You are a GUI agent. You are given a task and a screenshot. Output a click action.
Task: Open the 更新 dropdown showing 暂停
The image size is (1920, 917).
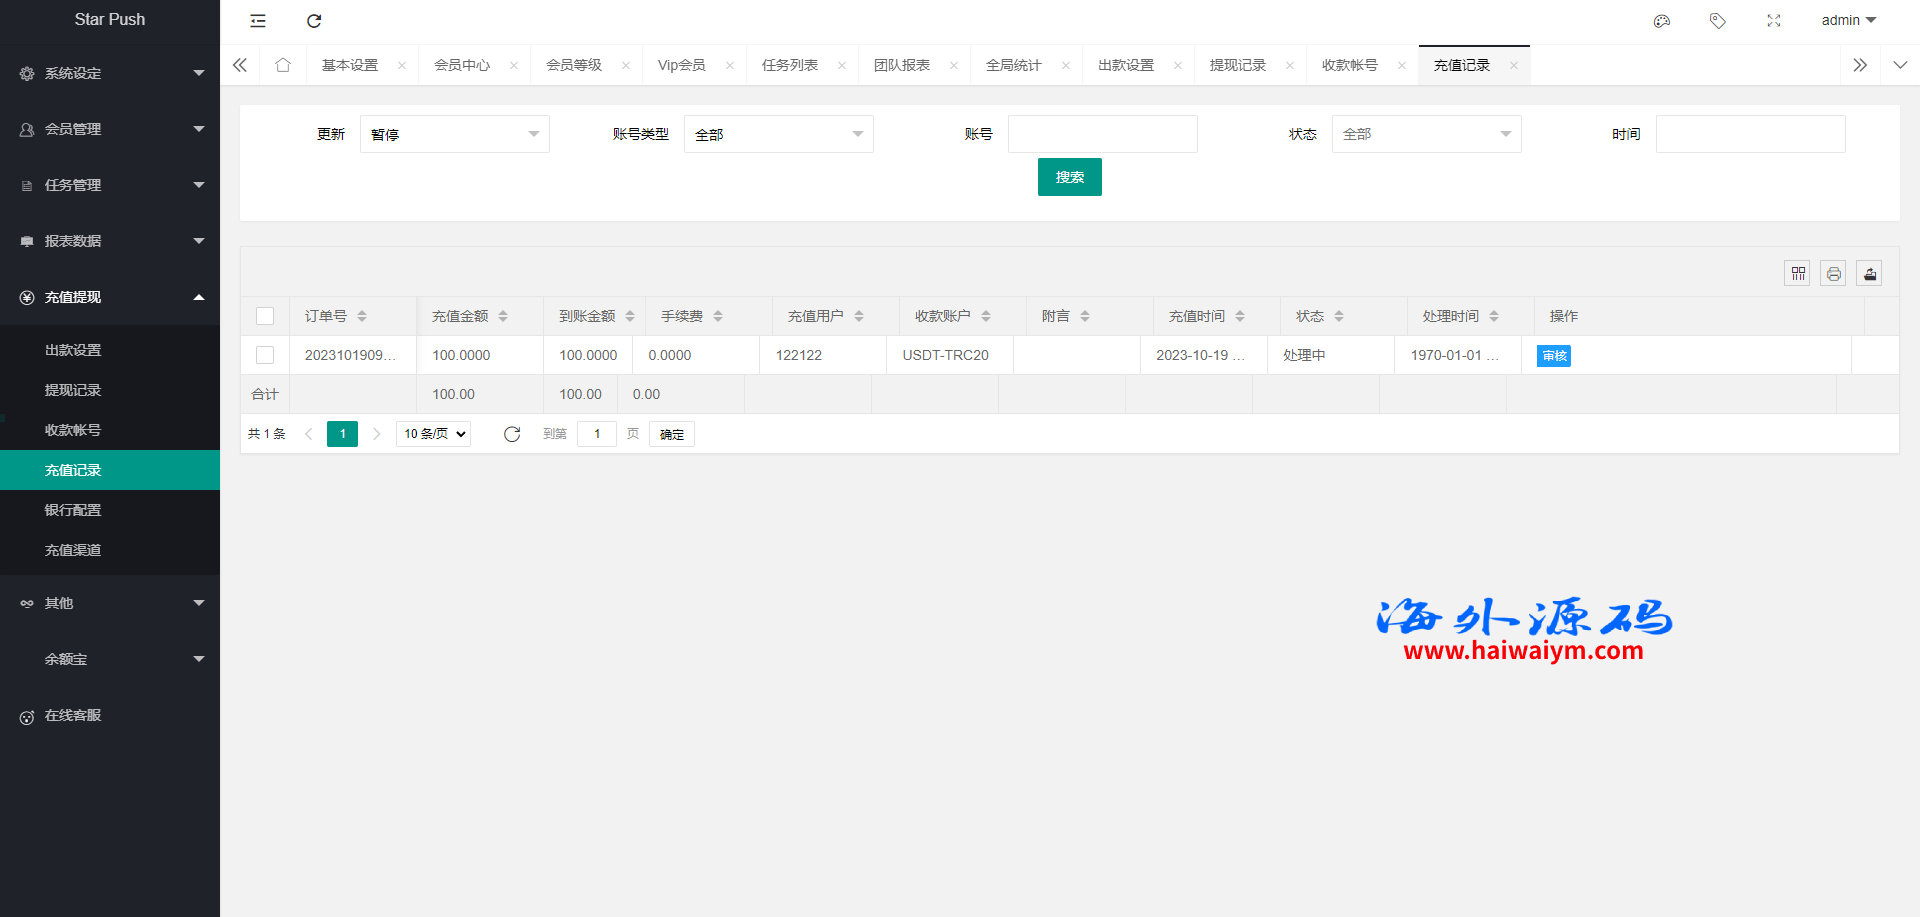point(454,134)
